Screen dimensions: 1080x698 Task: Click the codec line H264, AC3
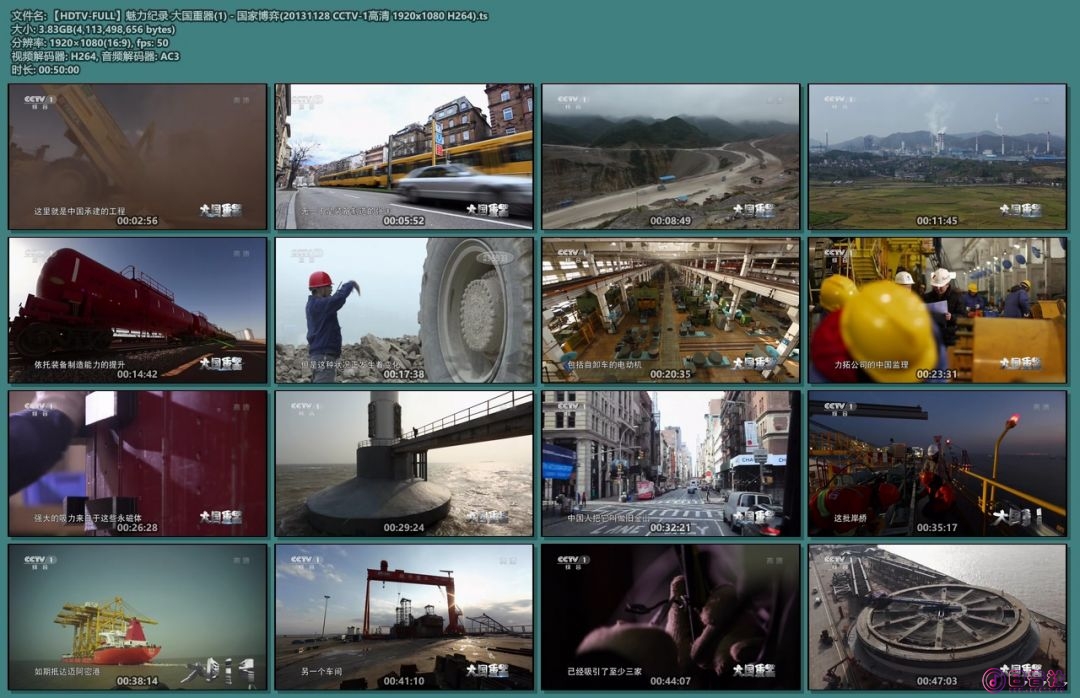[95, 57]
